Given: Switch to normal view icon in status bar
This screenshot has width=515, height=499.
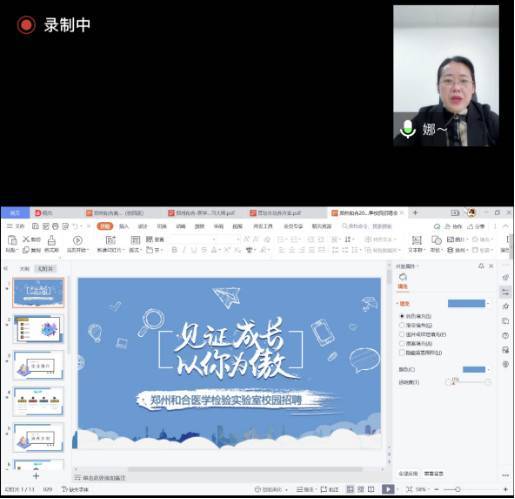Looking at the screenshot, I should click(x=350, y=489).
